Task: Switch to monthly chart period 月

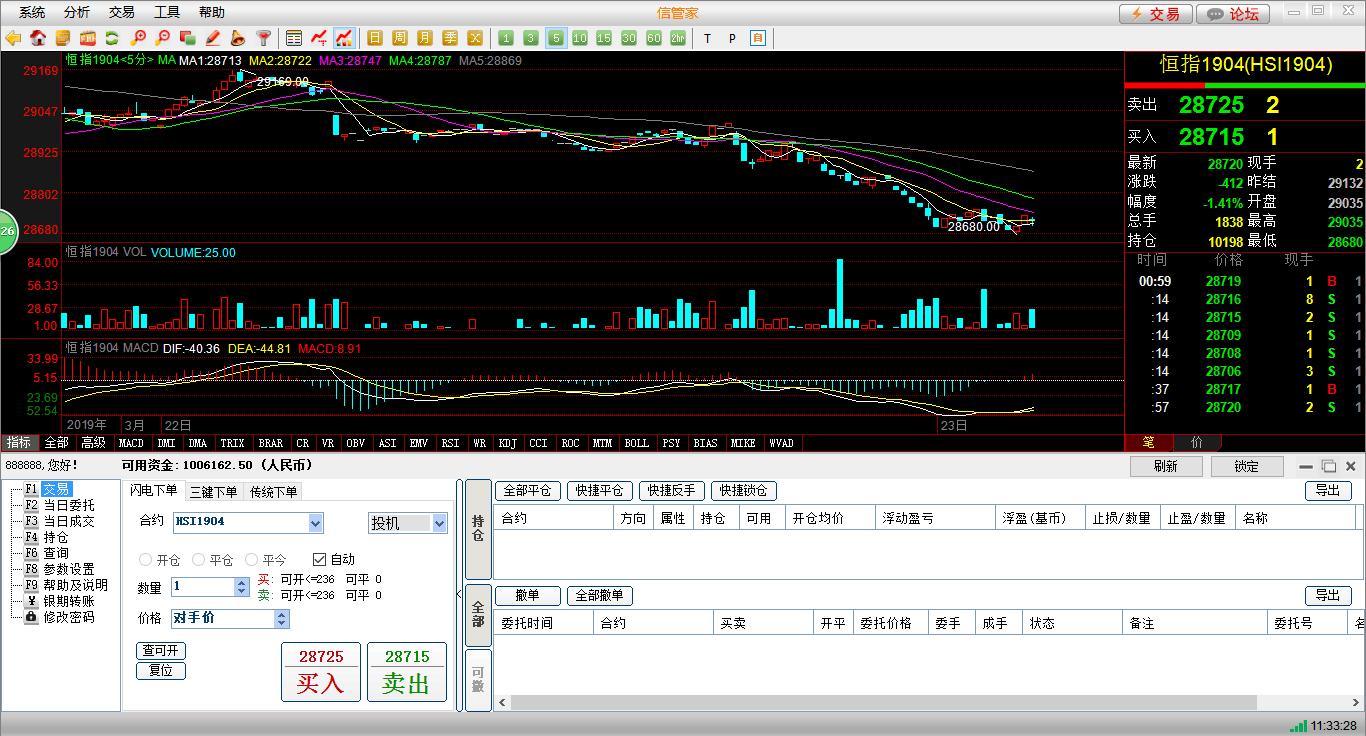Action: click(425, 38)
